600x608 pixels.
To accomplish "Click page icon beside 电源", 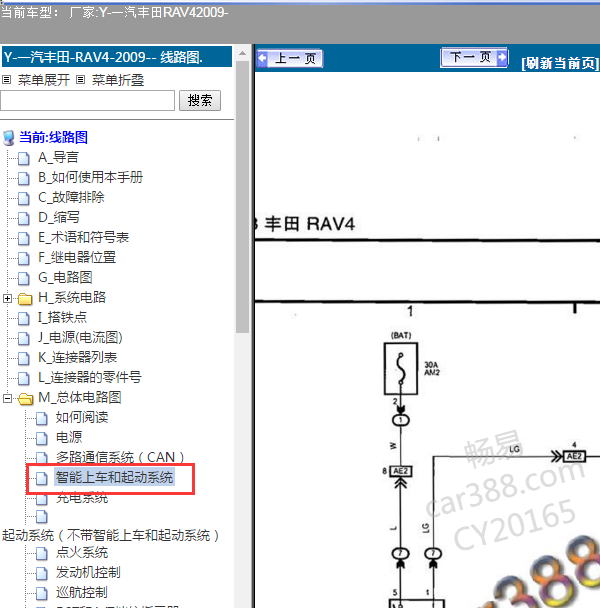I will 41,438.
